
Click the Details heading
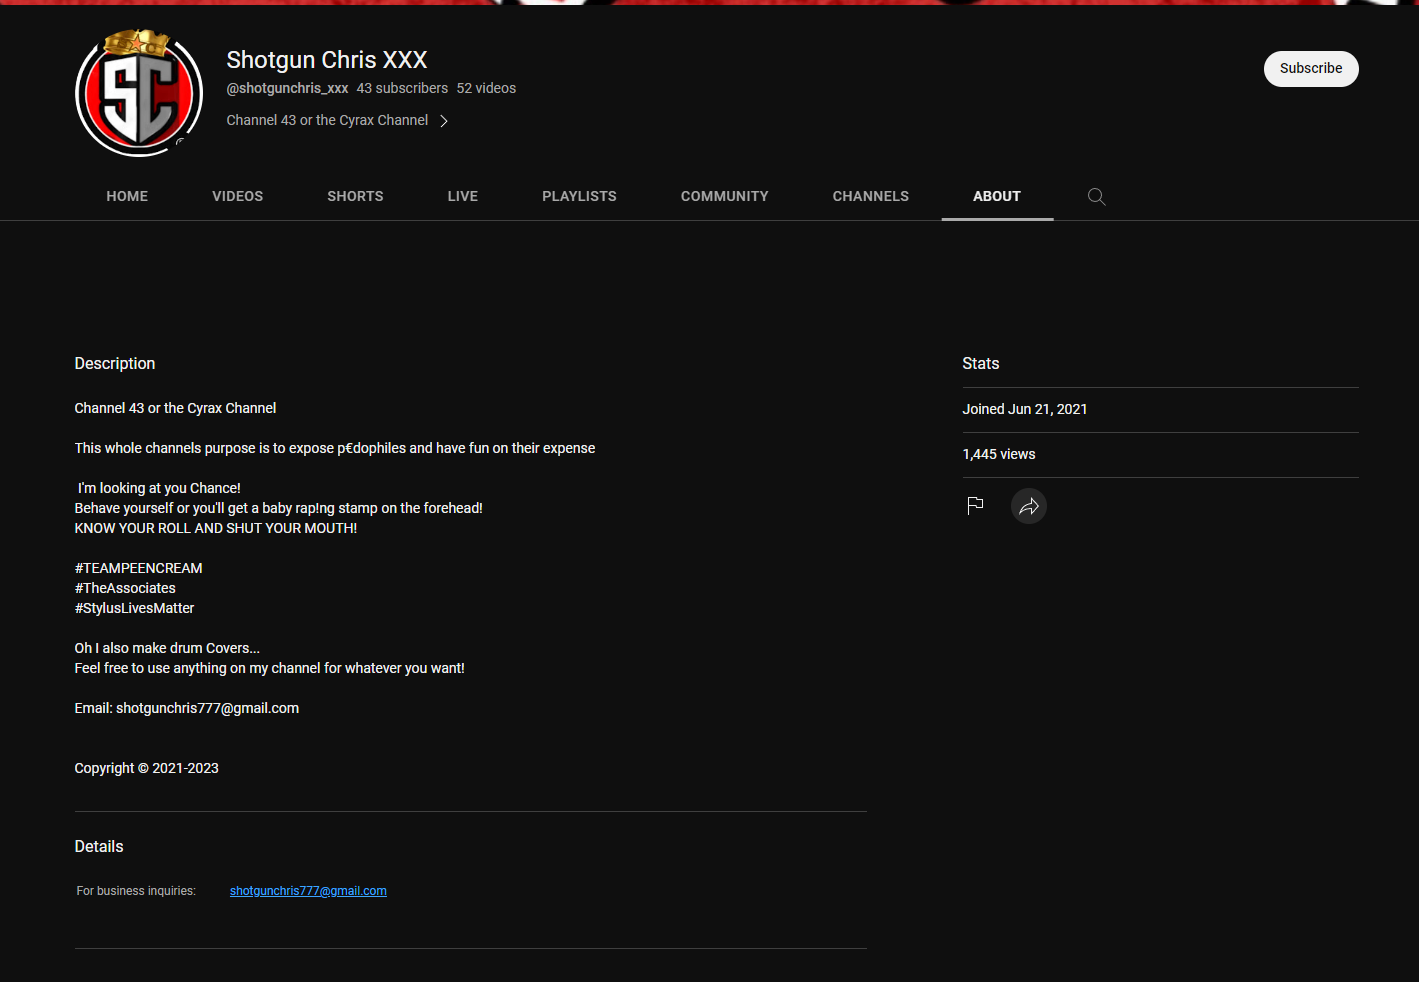pyautogui.click(x=99, y=847)
